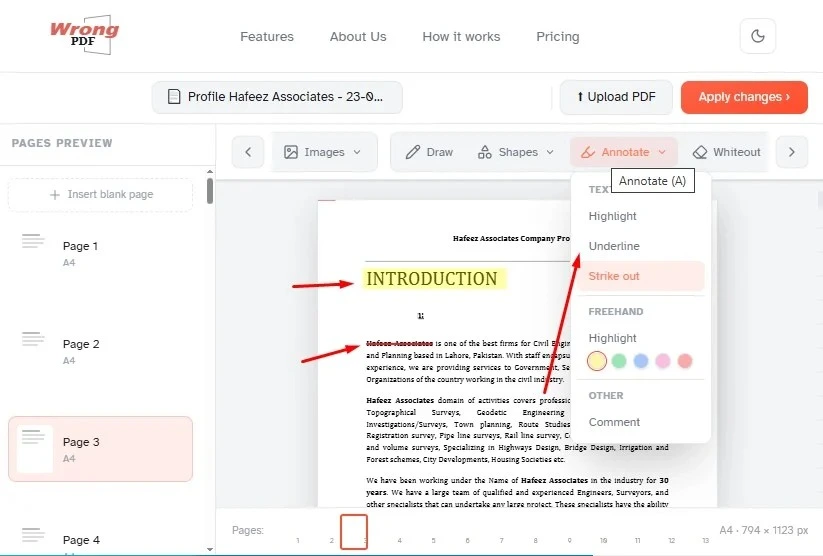Viewport: 823px width, 556px height.
Task: Pick the red highlight color swatch
Action: coord(685,361)
